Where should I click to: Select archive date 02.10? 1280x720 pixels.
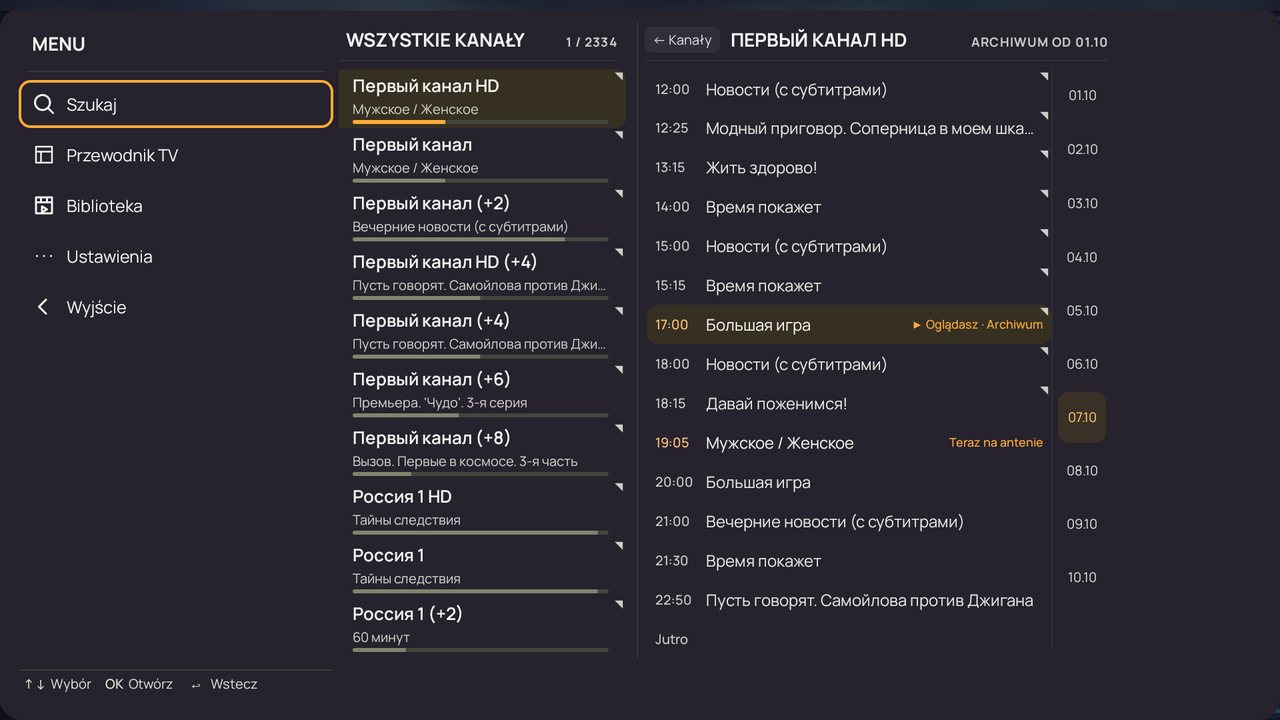[1082, 150]
